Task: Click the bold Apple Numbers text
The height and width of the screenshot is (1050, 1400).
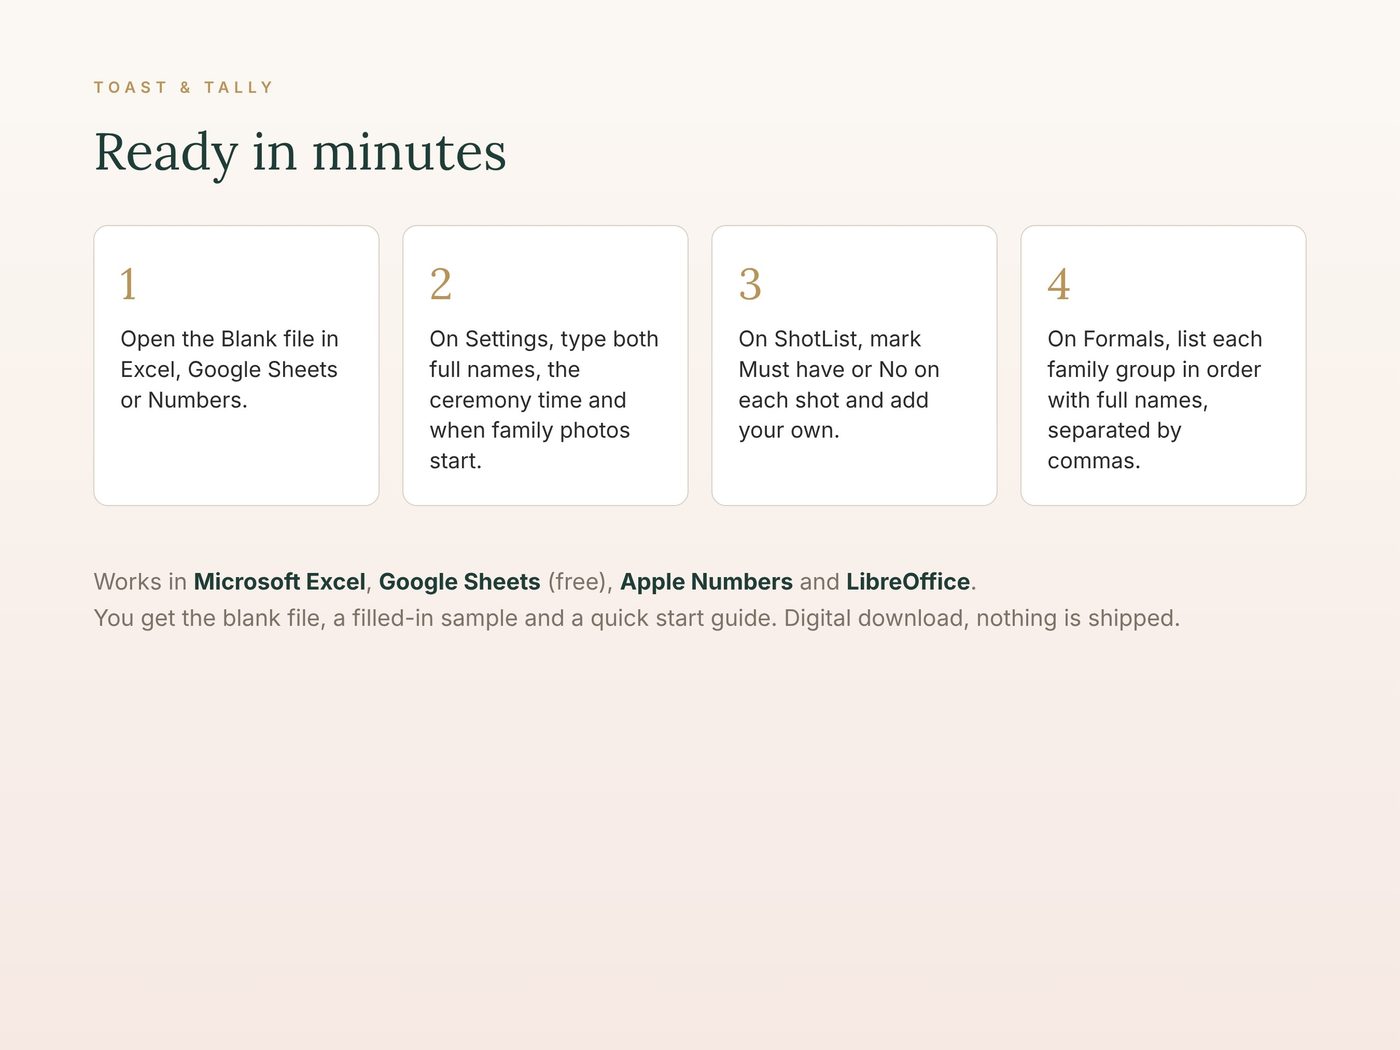Action: coord(706,582)
